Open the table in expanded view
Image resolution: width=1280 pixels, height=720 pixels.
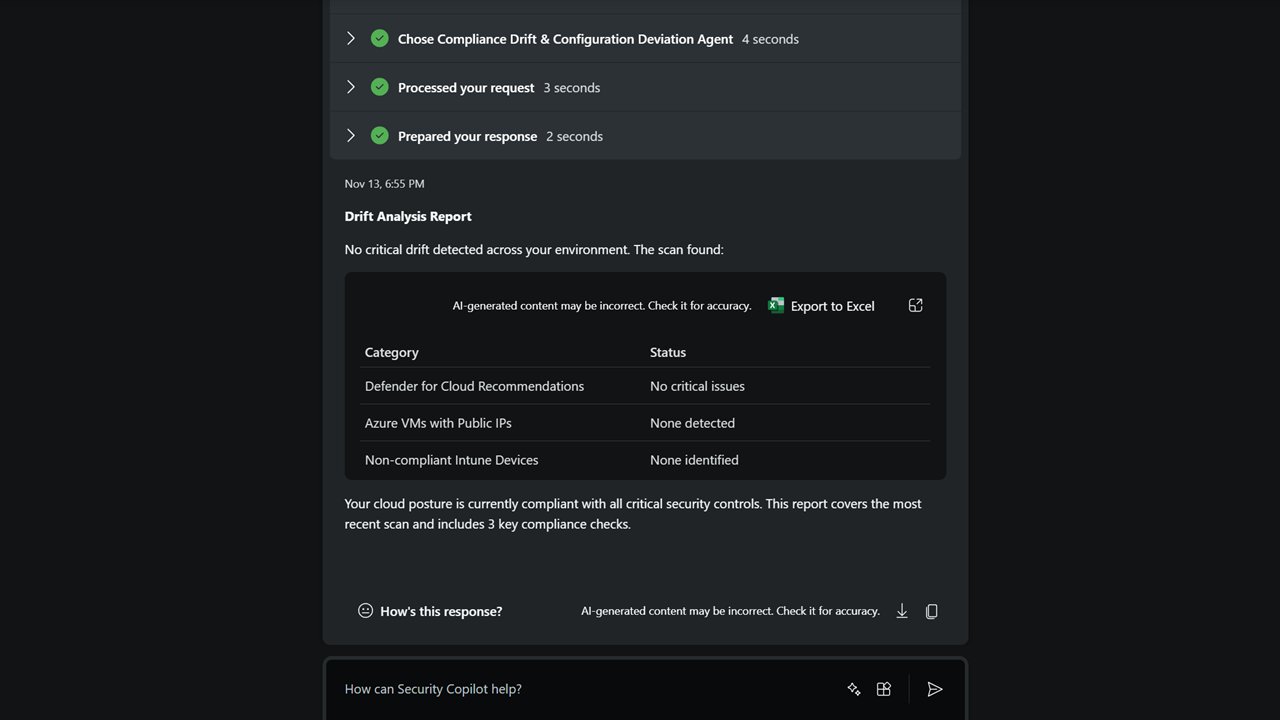[x=915, y=305]
